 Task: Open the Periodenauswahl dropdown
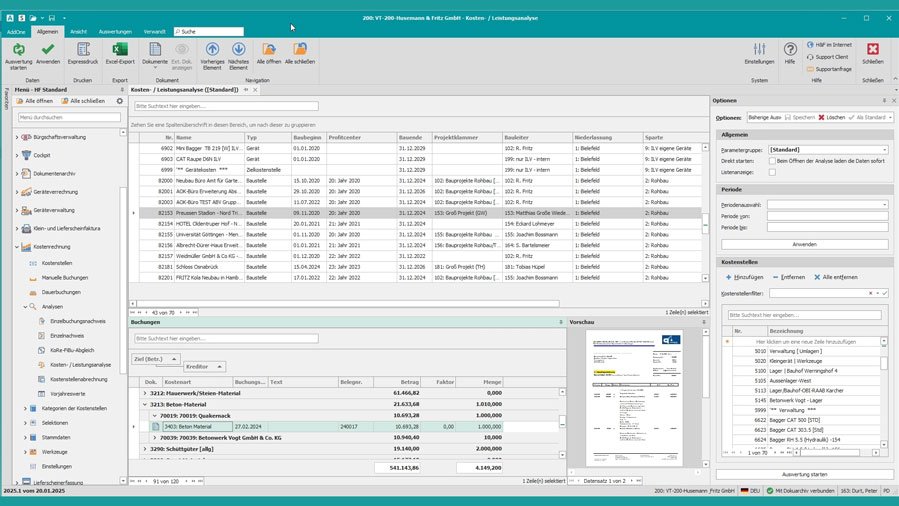884,204
